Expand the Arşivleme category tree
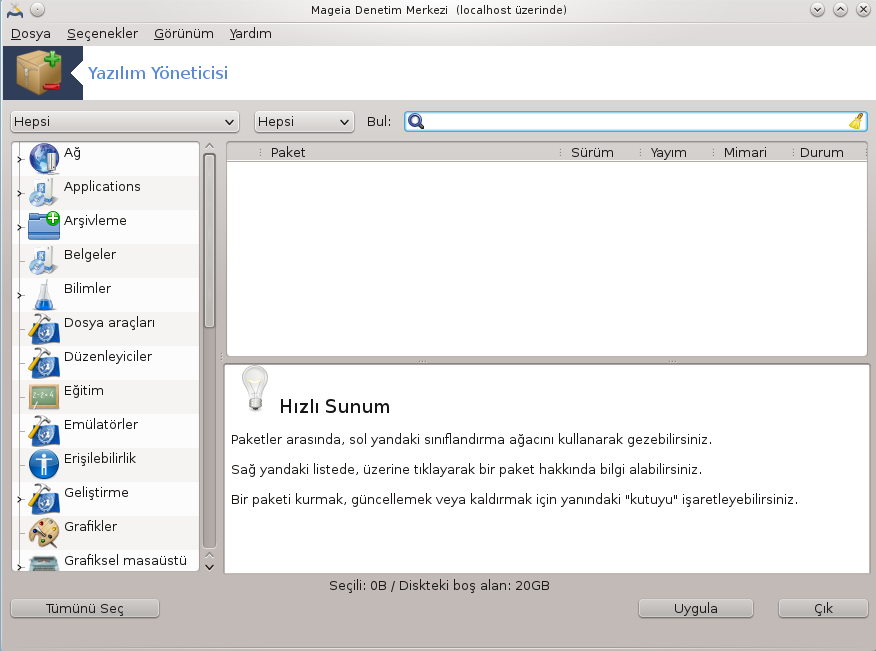 coord(20,227)
